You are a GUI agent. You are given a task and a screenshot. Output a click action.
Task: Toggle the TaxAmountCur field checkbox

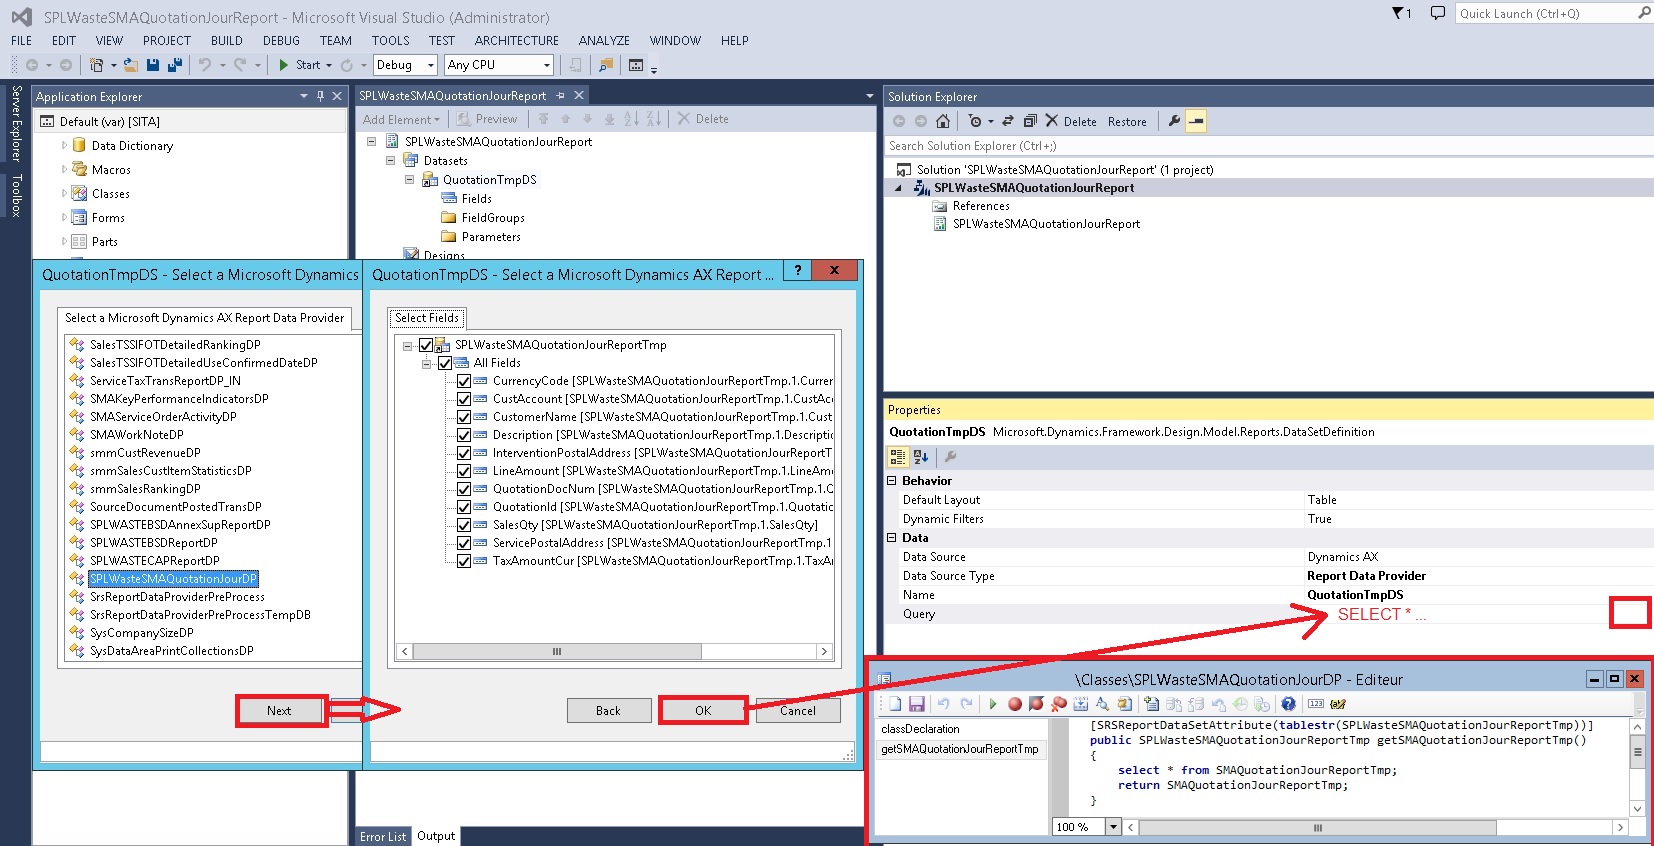click(x=464, y=561)
